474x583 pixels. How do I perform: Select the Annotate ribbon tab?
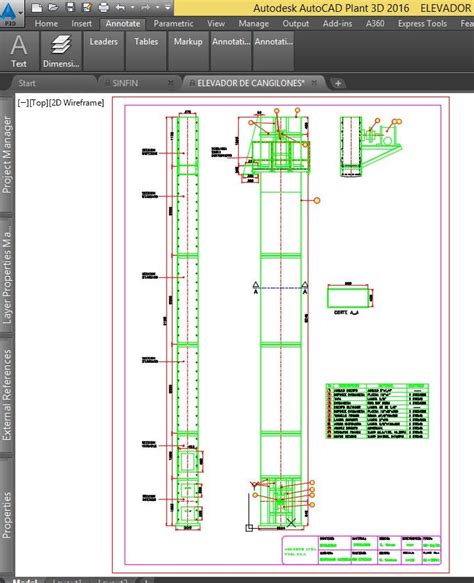coord(123,23)
